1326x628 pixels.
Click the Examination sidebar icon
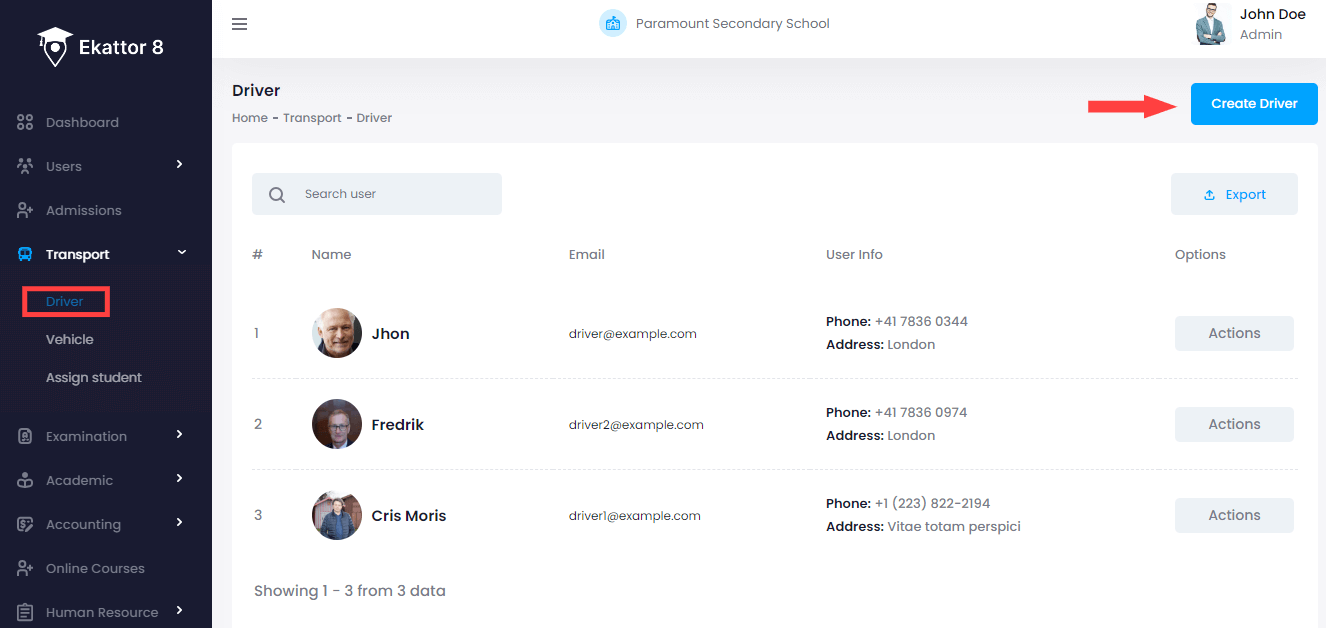[26, 436]
